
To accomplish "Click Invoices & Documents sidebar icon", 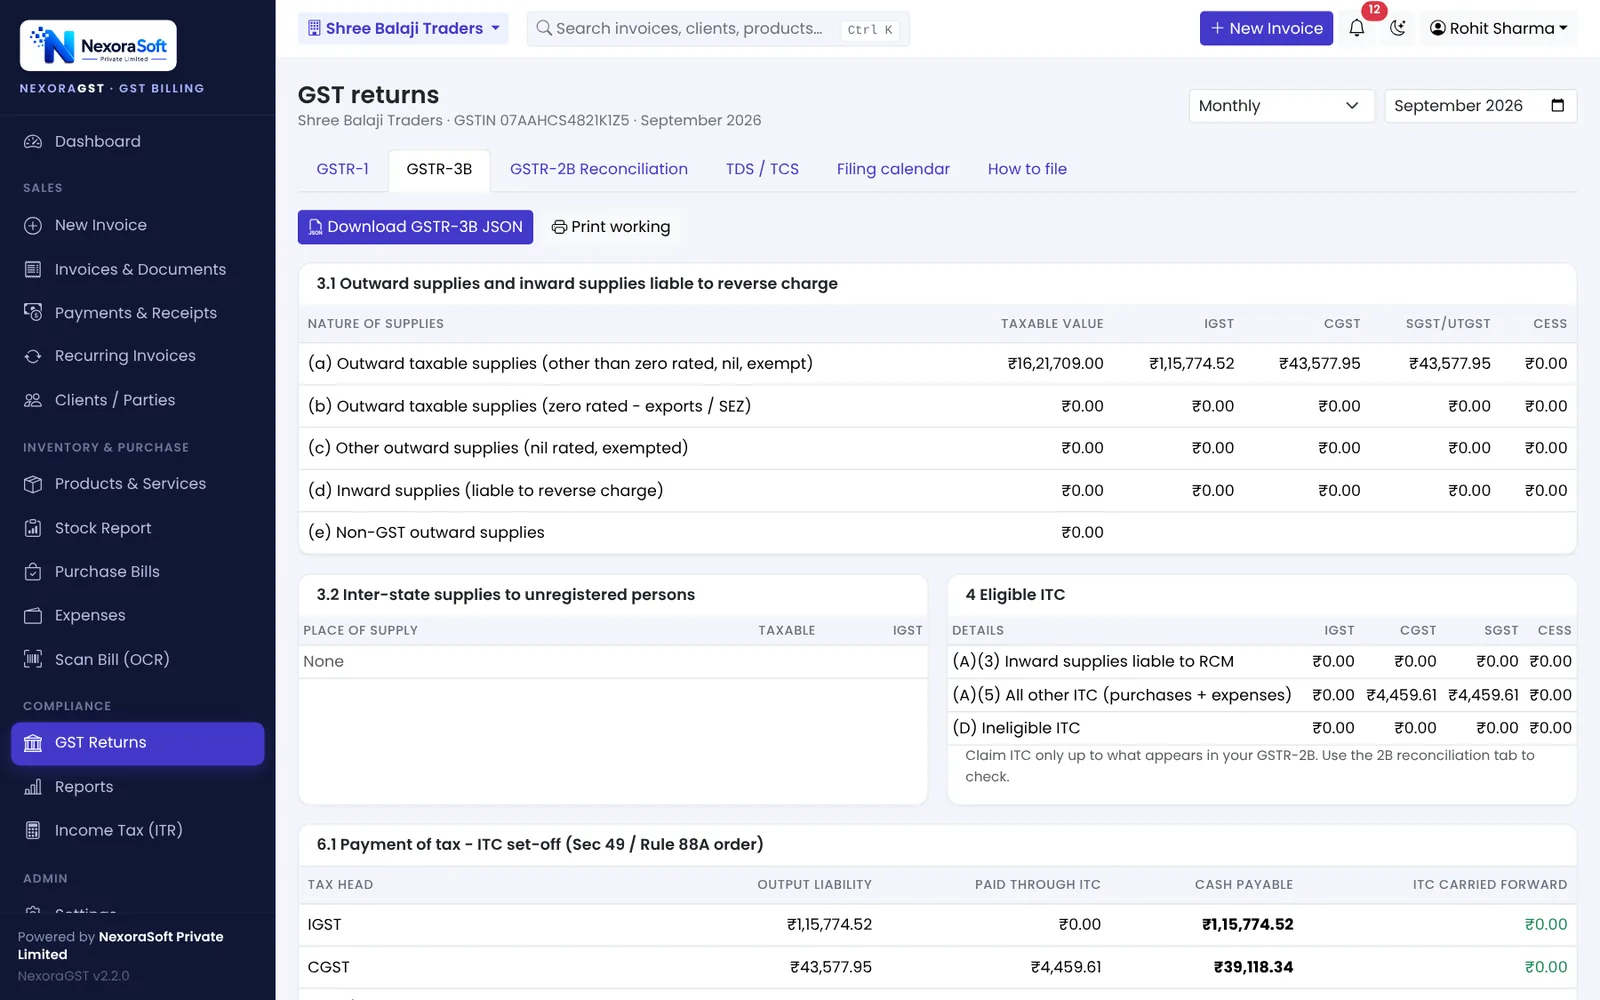I will [33, 270].
